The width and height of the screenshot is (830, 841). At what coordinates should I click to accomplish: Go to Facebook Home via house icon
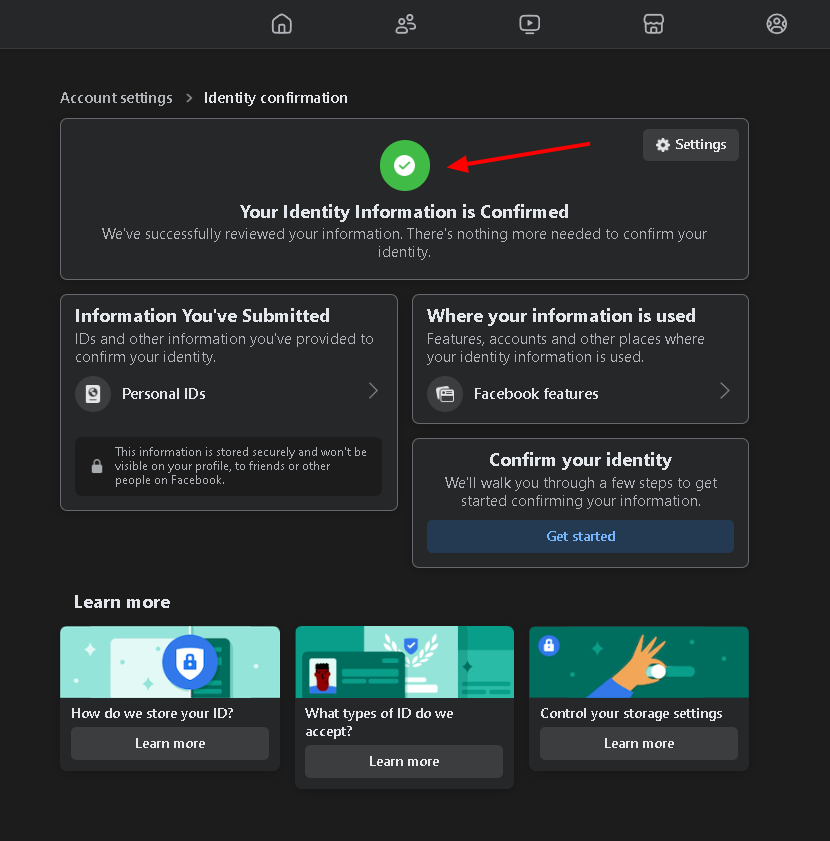pos(282,24)
